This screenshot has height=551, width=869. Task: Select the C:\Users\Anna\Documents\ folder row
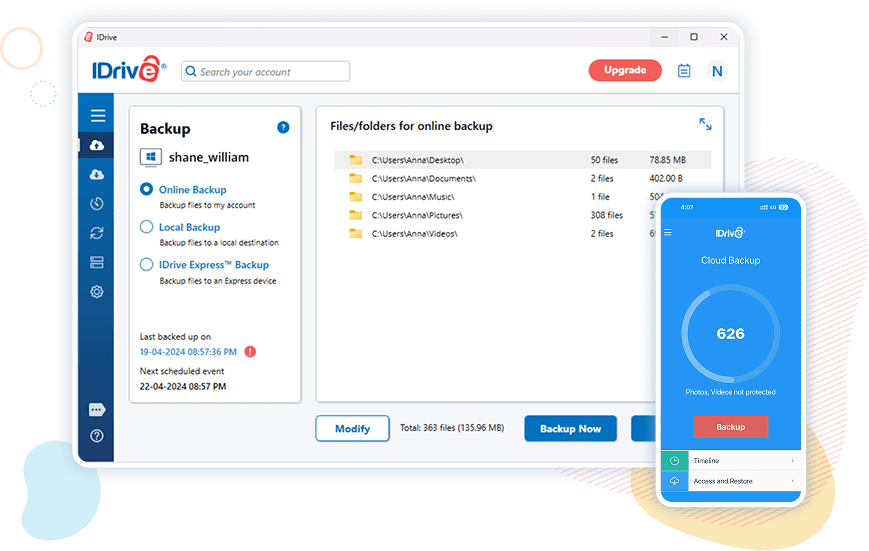tap(523, 178)
